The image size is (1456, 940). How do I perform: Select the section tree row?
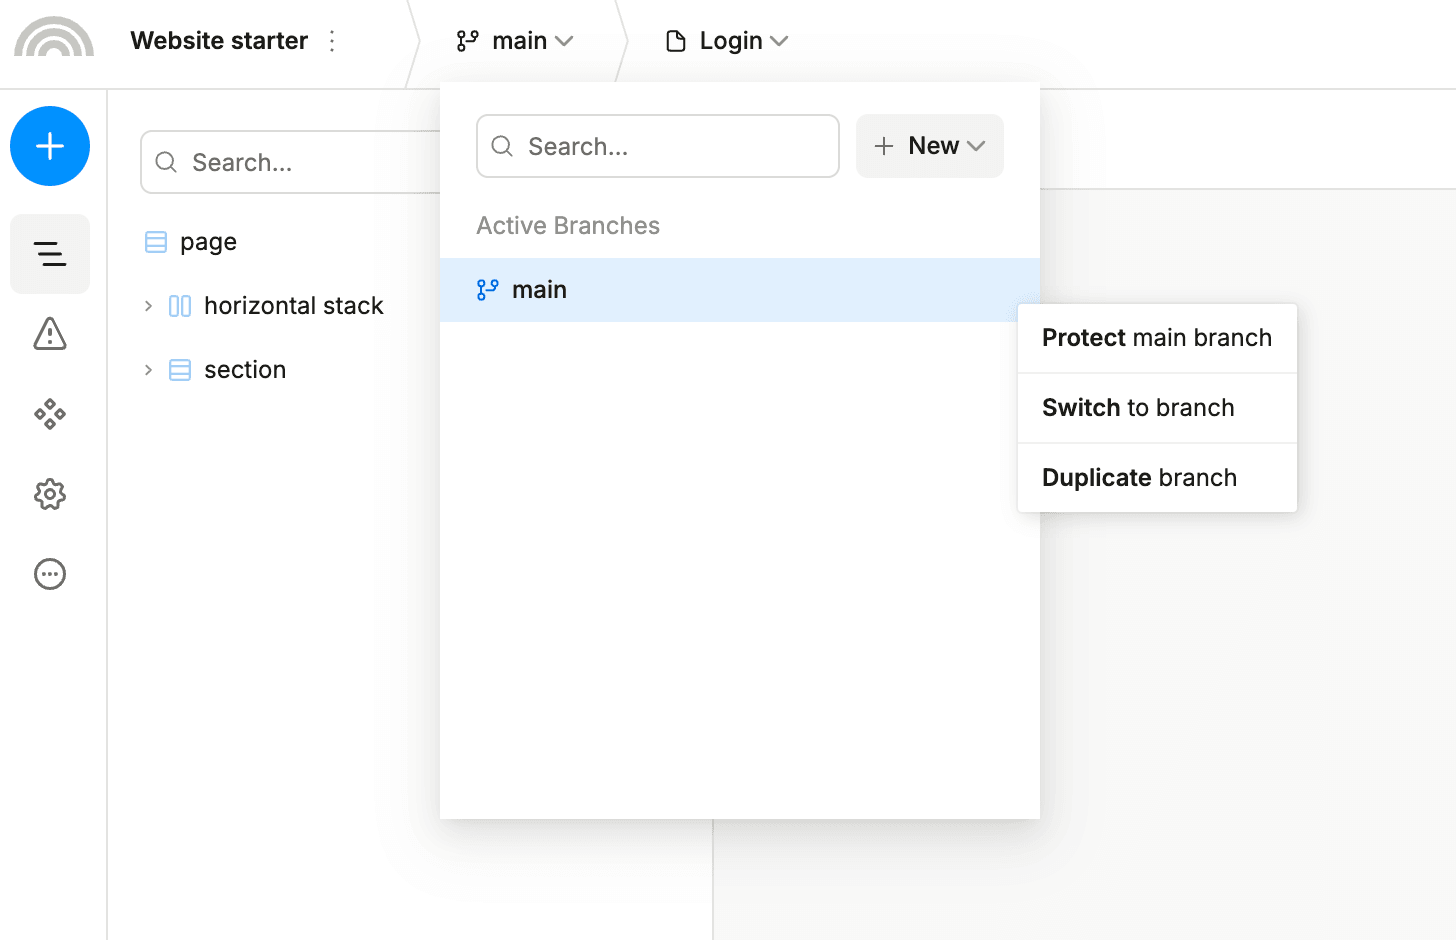274,370
